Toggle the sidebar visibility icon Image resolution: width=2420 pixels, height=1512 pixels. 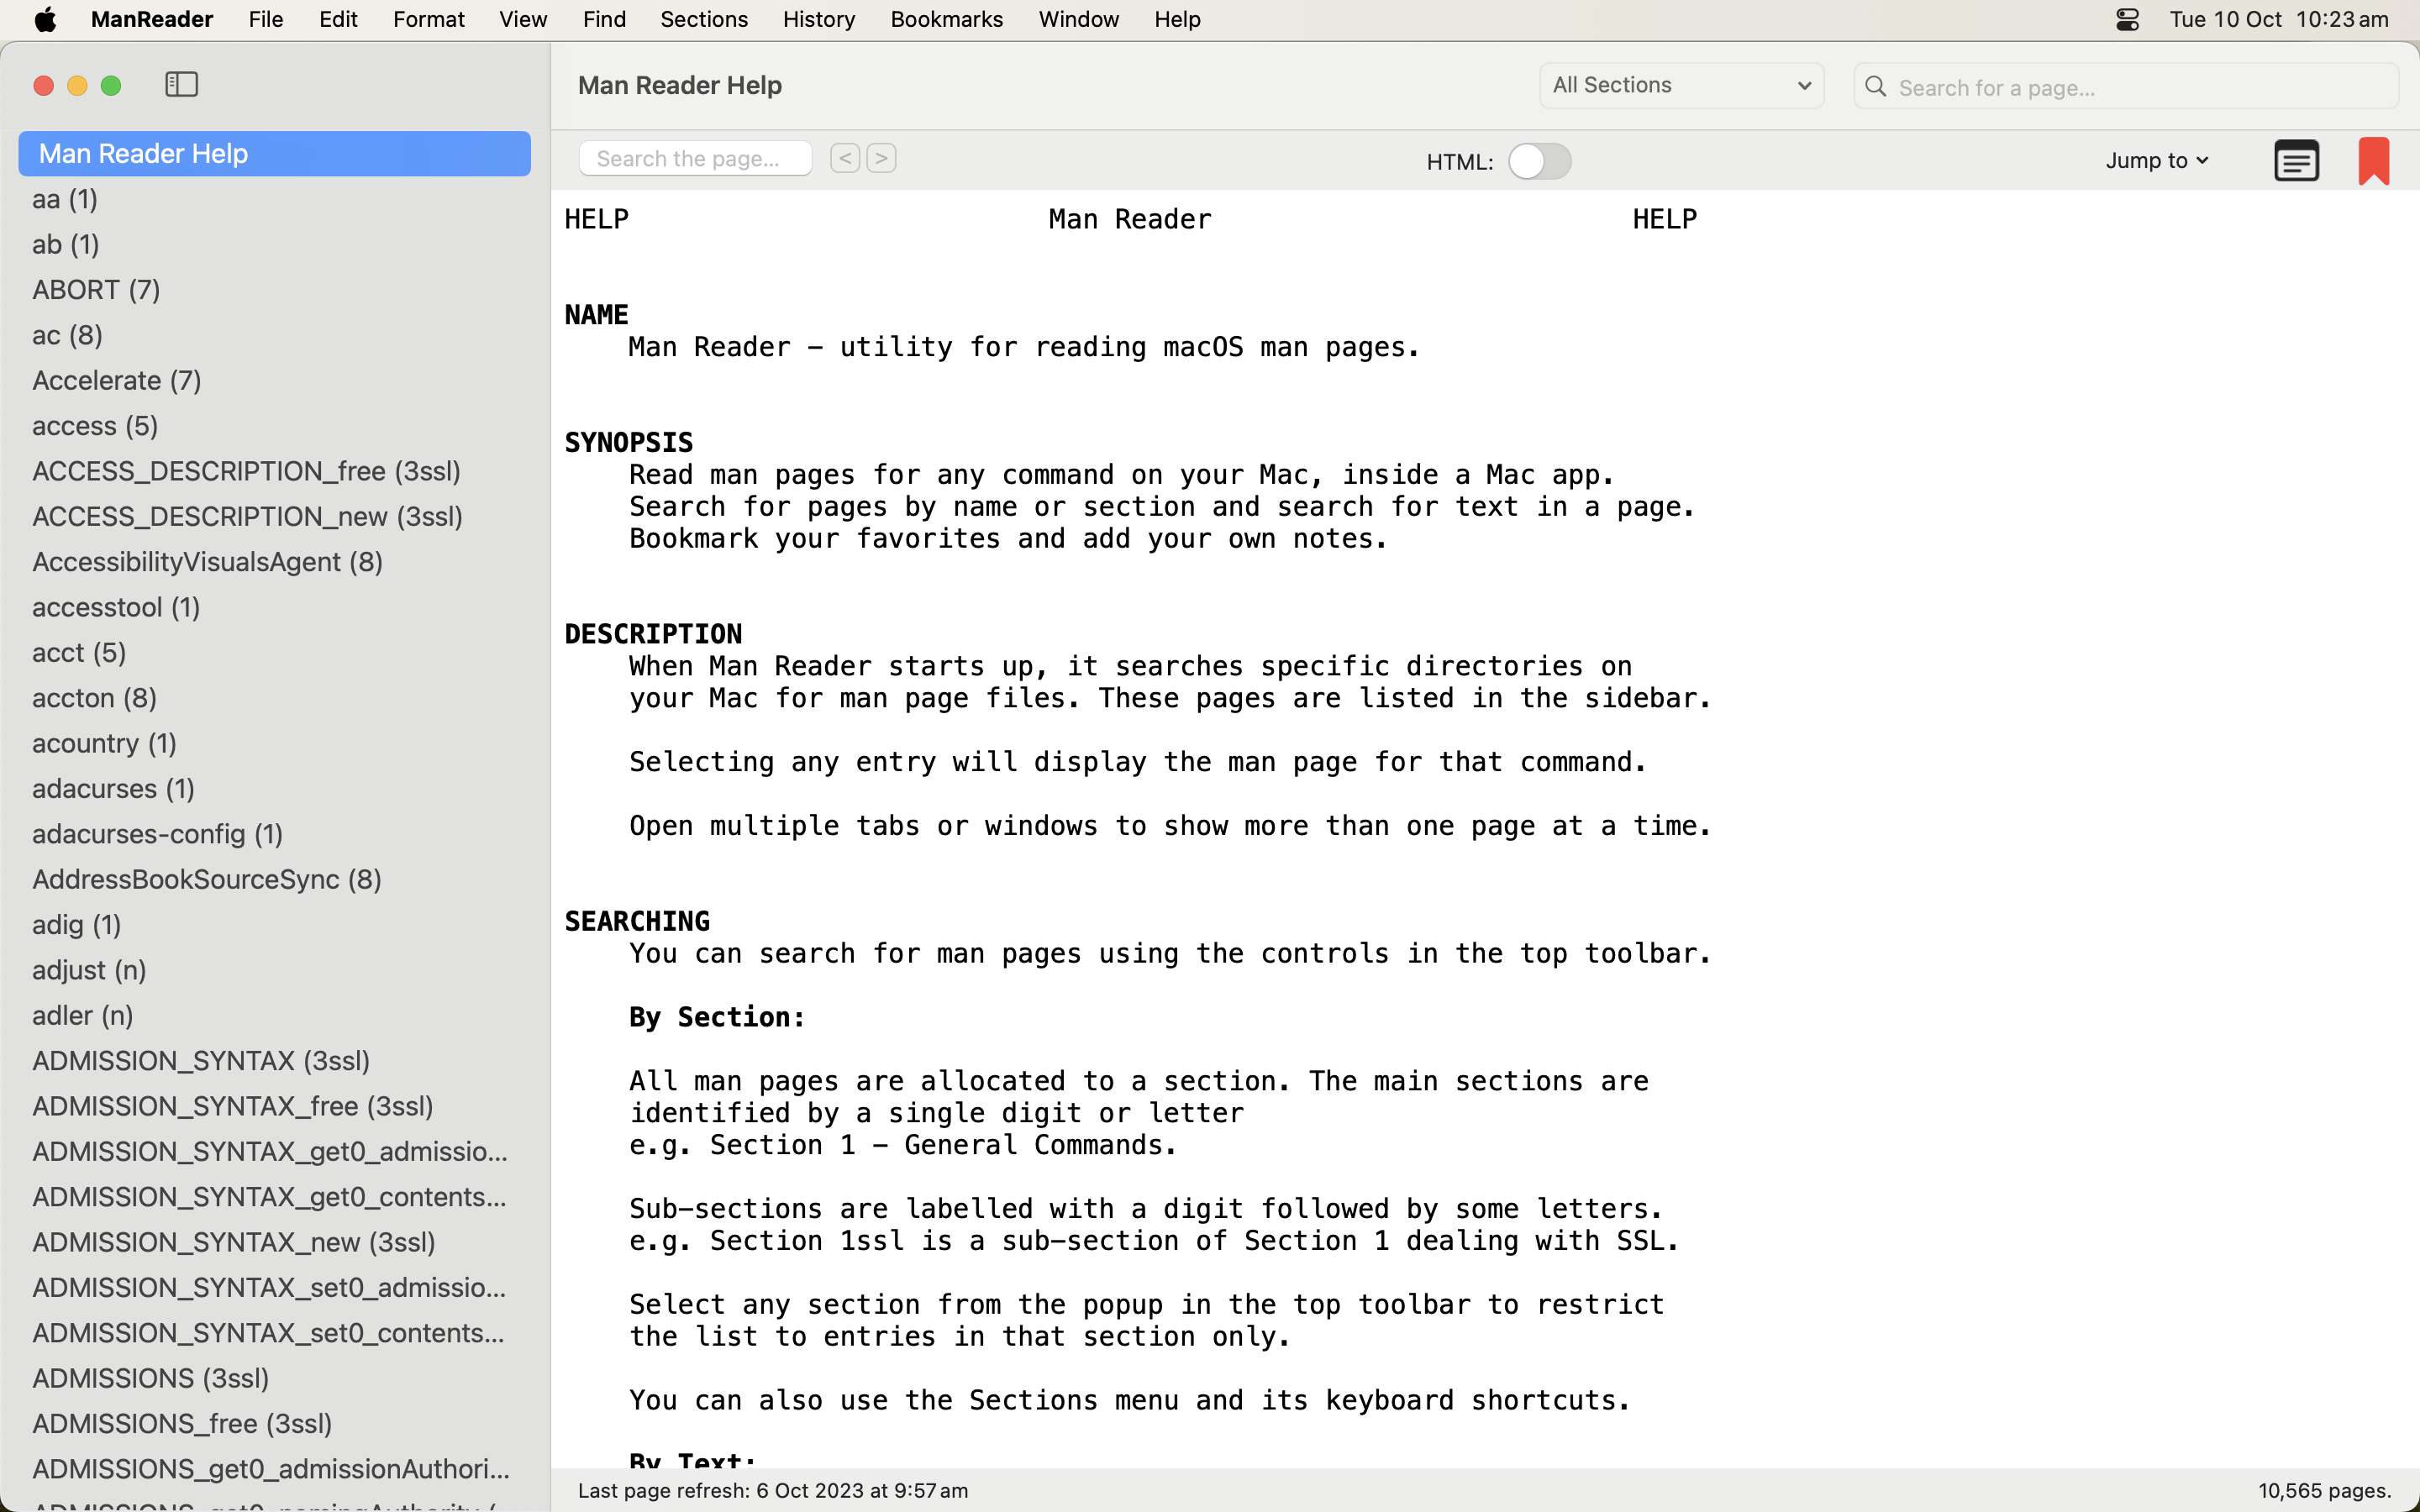tap(181, 85)
